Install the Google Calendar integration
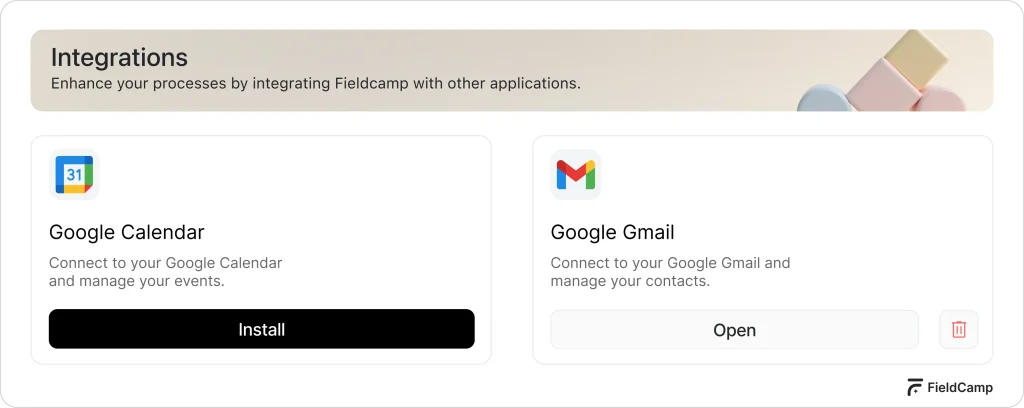Image resolution: width=1024 pixels, height=408 pixels. pyautogui.click(x=261, y=329)
